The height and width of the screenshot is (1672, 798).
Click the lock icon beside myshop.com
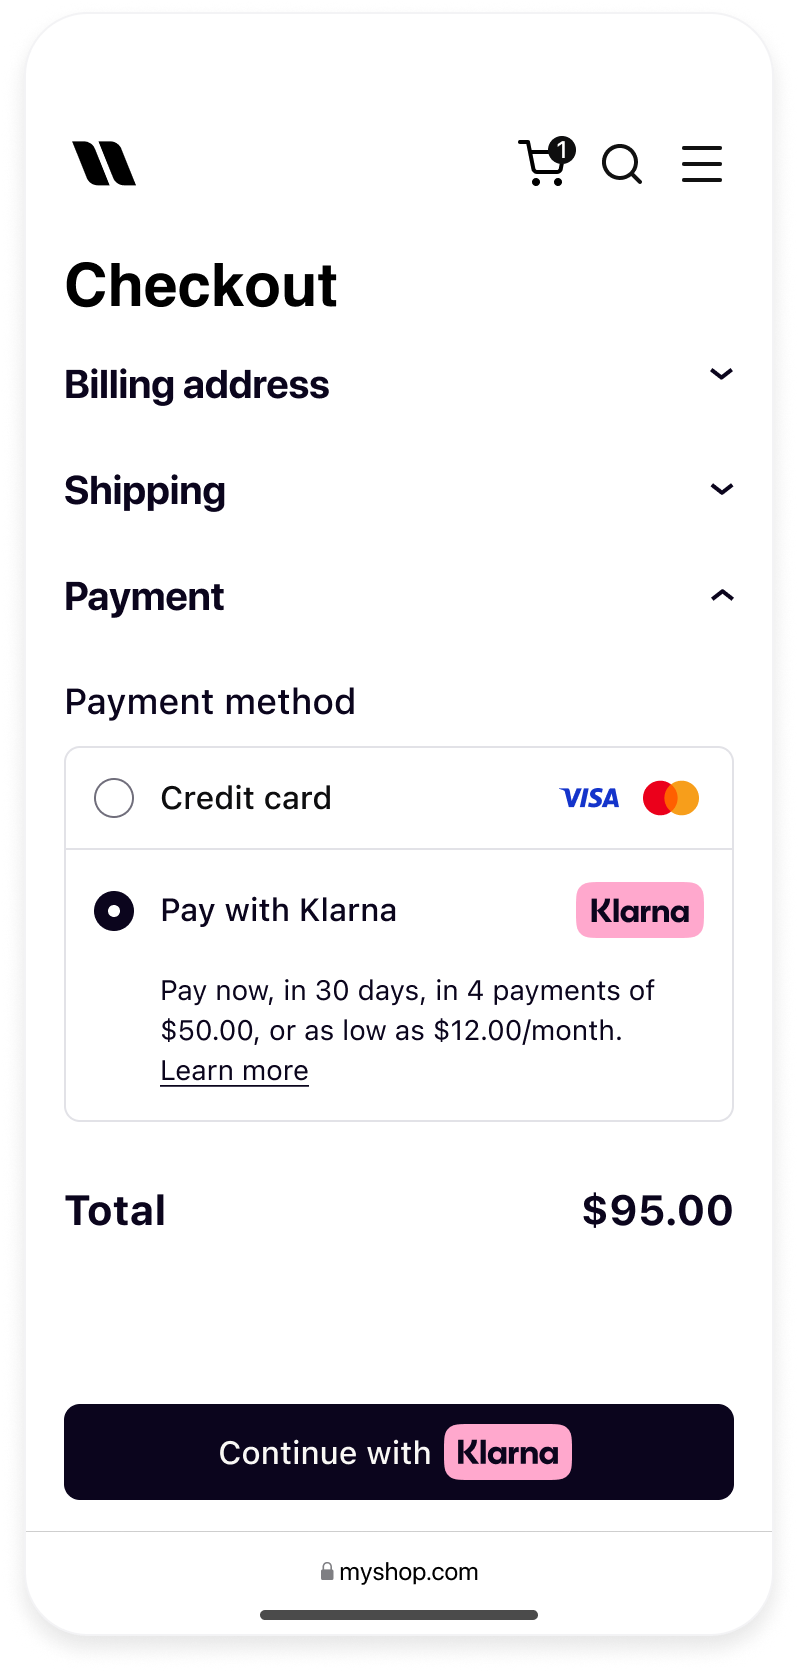coord(327,1572)
